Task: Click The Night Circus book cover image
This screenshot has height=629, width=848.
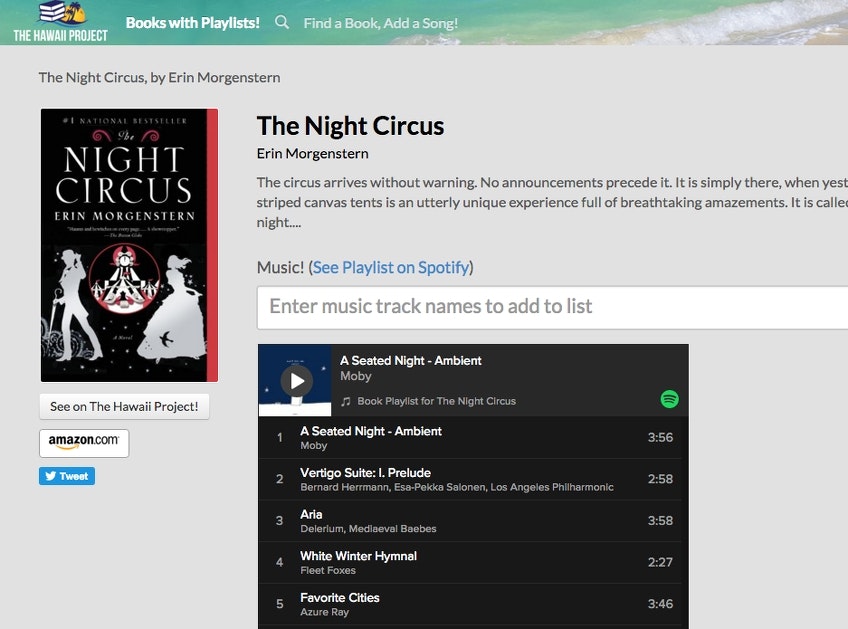Action: coord(128,244)
